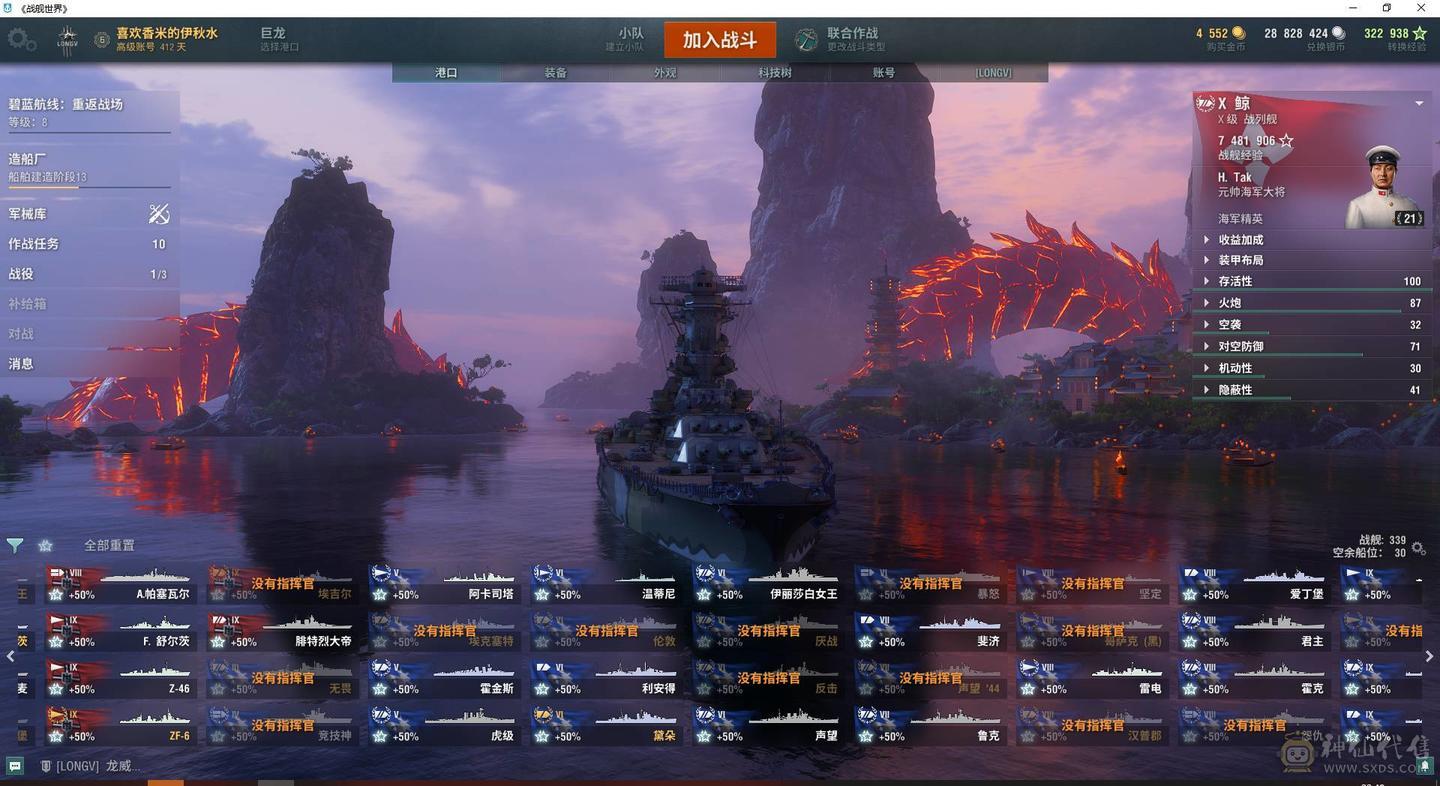This screenshot has height=786, width=1440.
Task: Select the 虎级 ship
Action: pyautogui.click(x=443, y=725)
